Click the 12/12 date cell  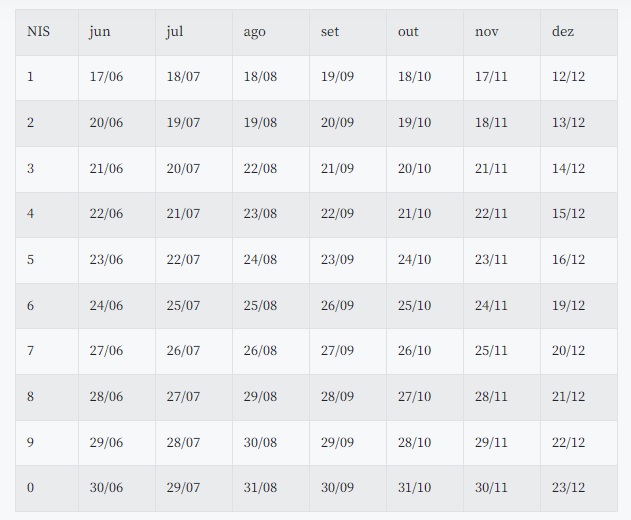(568, 77)
